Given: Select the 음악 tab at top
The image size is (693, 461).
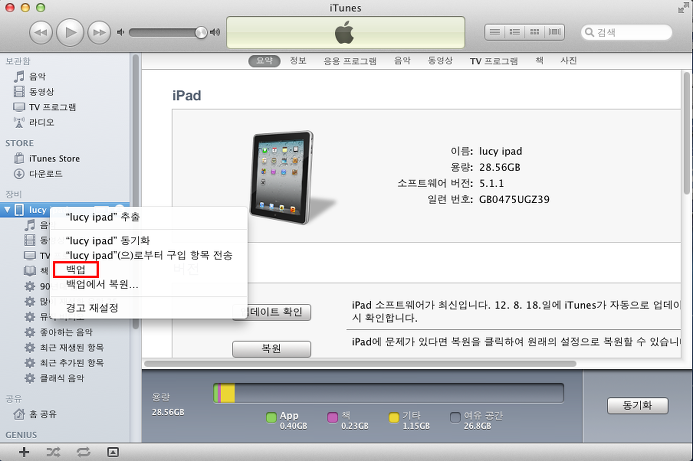Looking at the screenshot, I should (x=402, y=61).
